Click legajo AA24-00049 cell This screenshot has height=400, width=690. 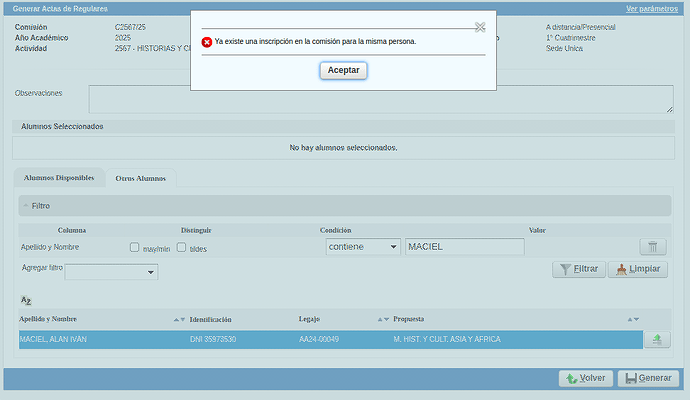[319, 339]
